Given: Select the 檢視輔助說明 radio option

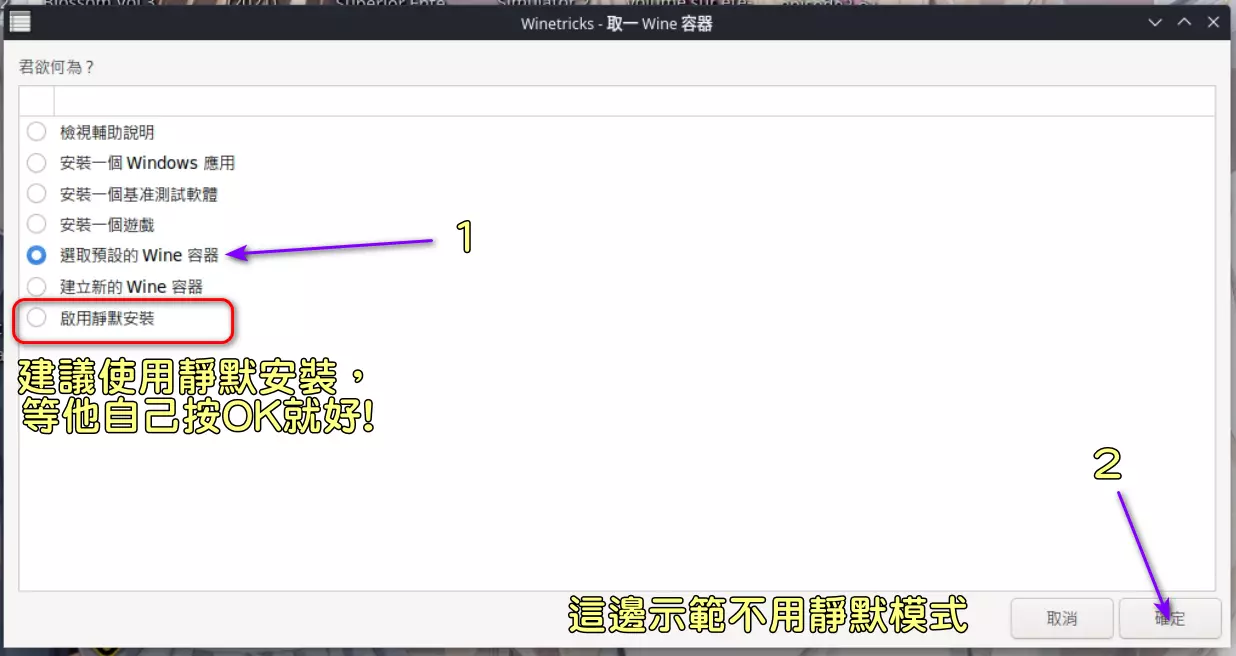Looking at the screenshot, I should click(37, 131).
